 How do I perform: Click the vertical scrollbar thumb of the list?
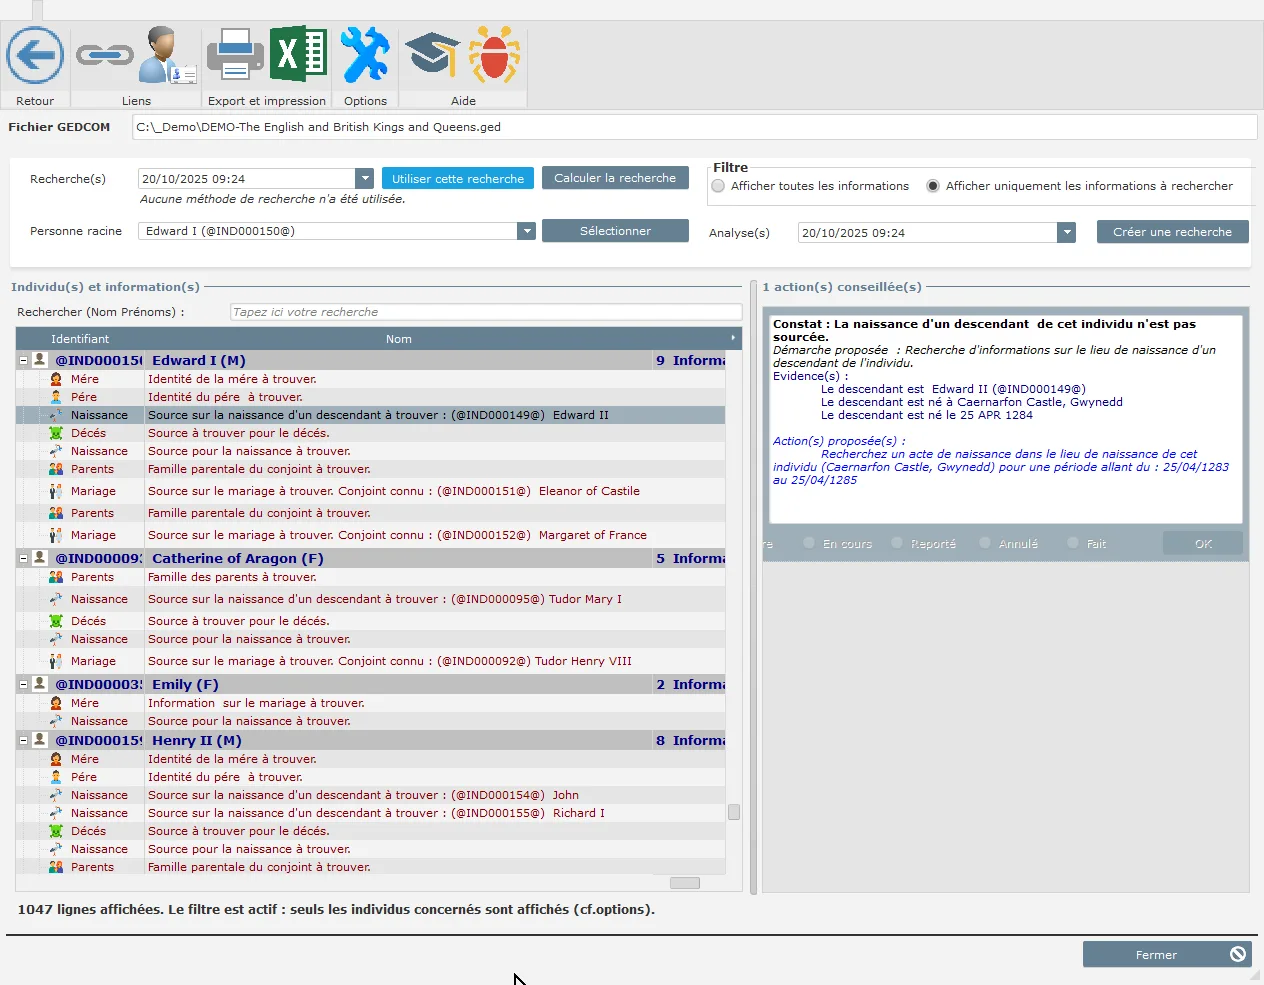[734, 812]
